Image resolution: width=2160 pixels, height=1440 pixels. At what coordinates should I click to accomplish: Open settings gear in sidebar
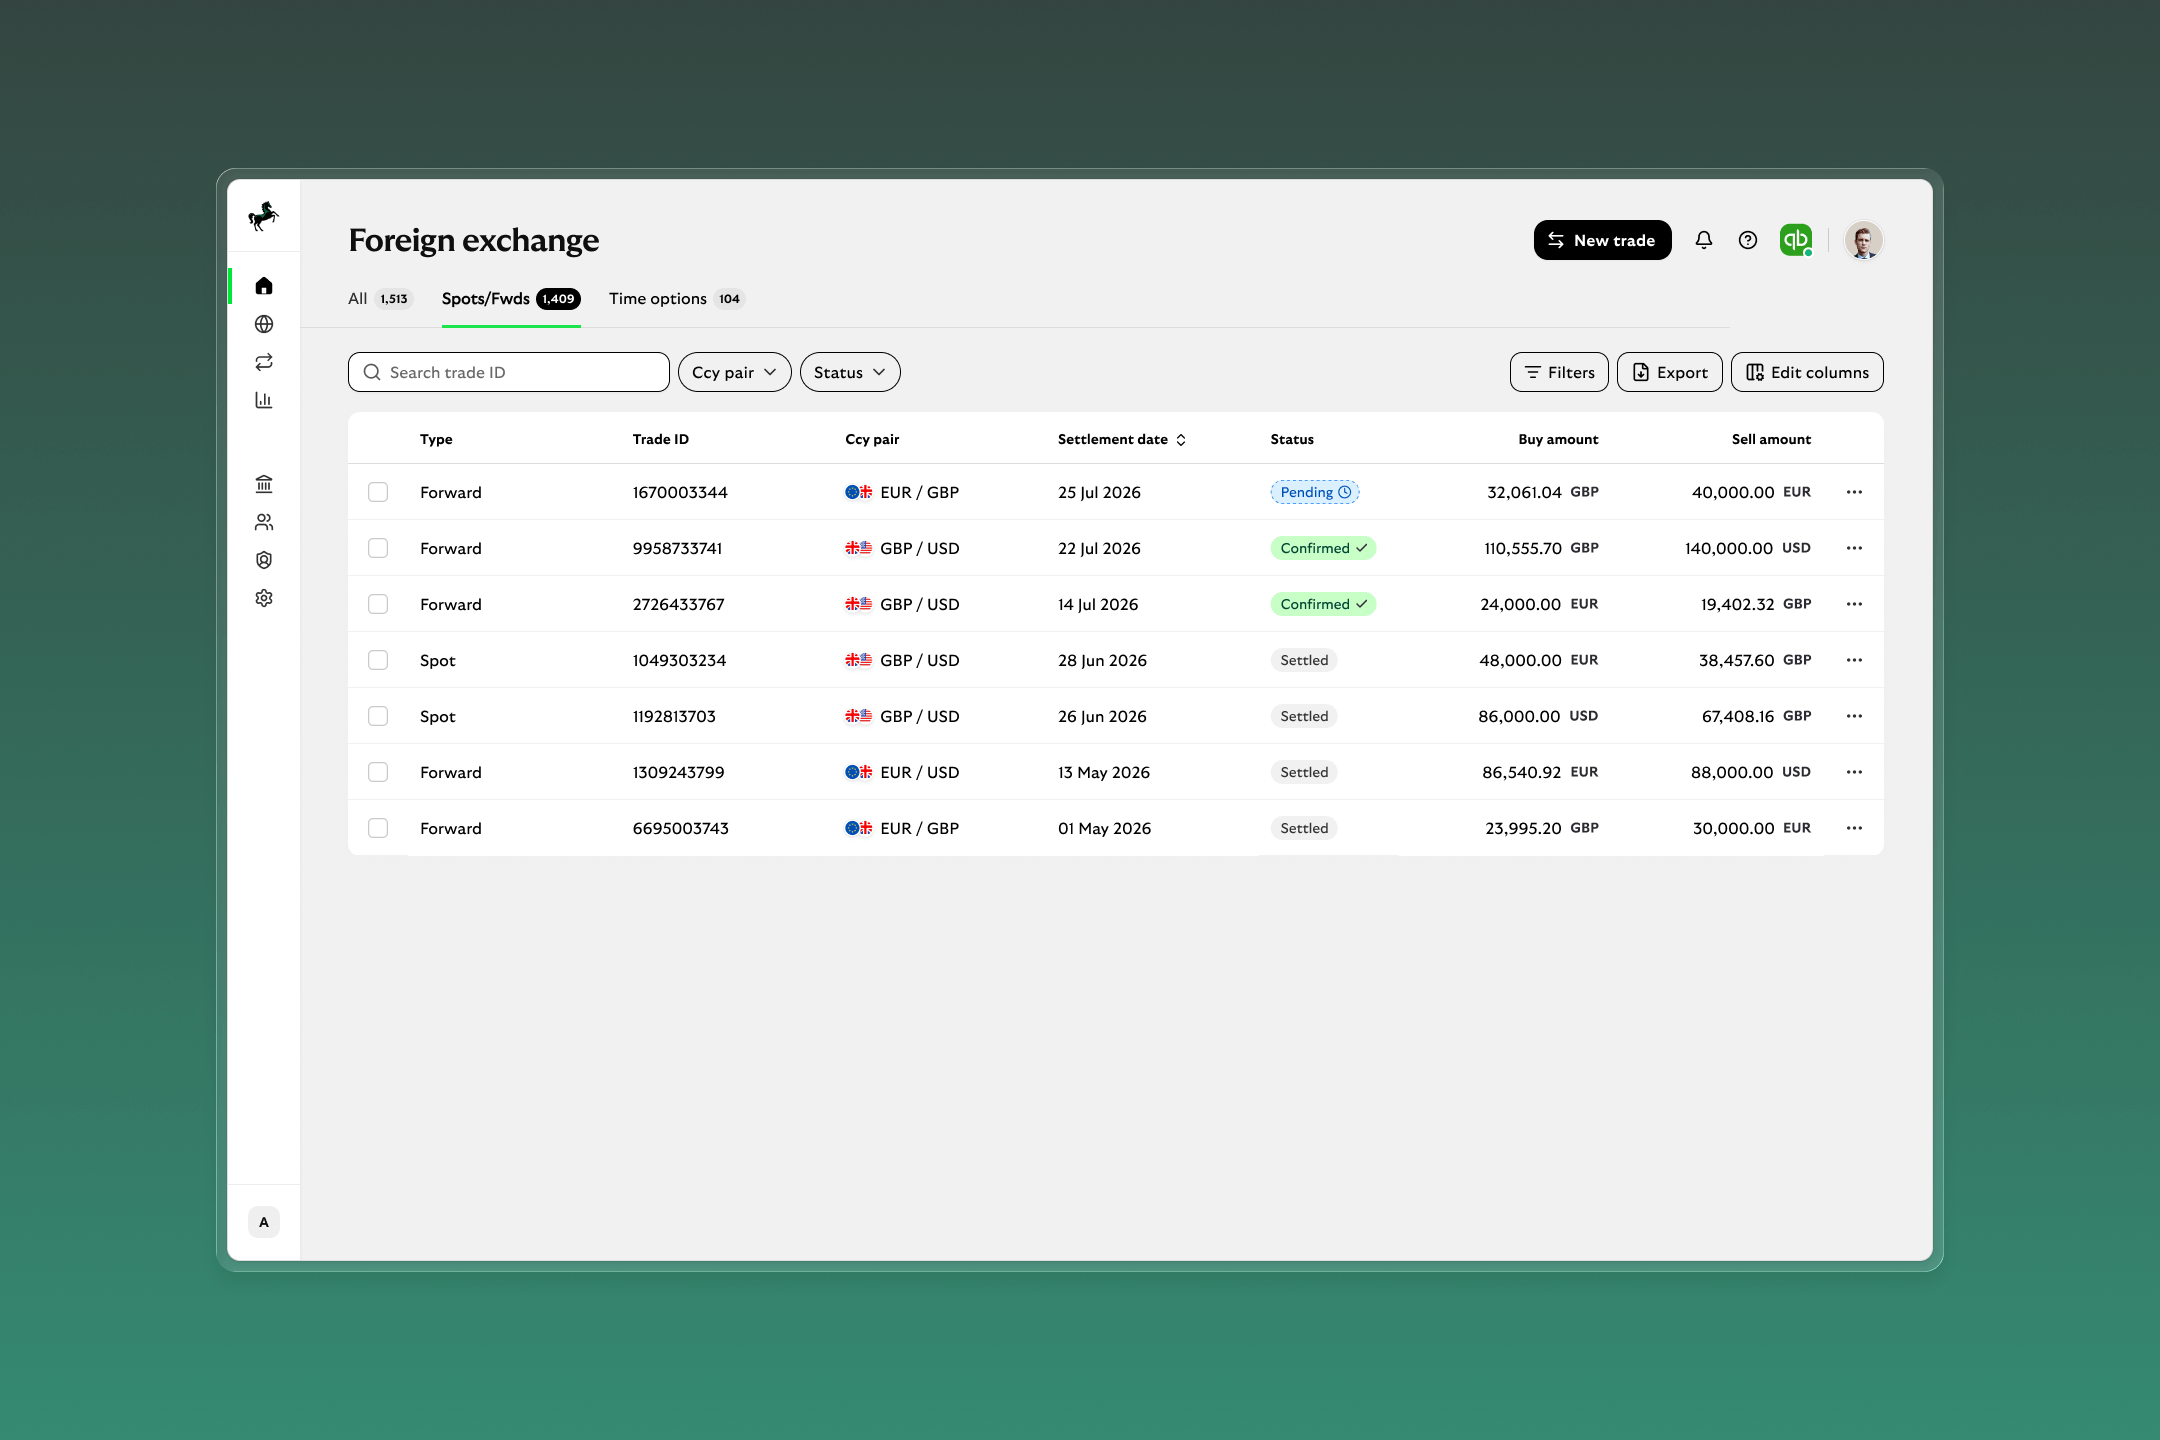click(x=264, y=598)
